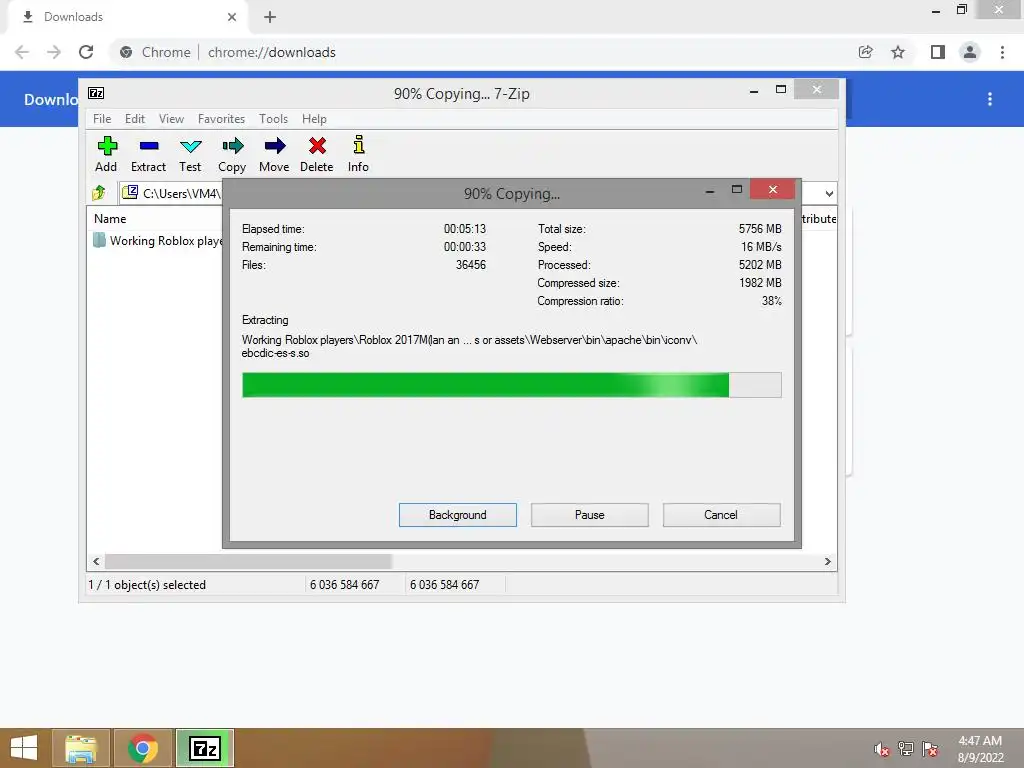The image size is (1024, 768).
Task: Click the Add toolbar icon in 7-Zip
Action: point(106,155)
